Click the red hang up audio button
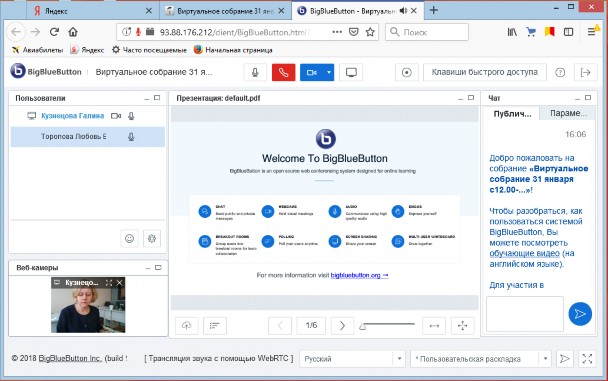The image size is (608, 381). tap(283, 72)
